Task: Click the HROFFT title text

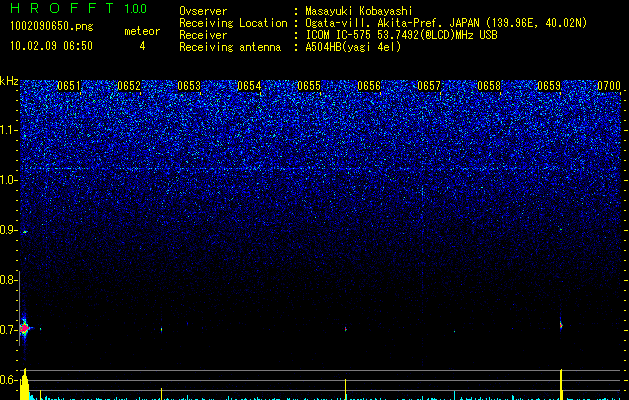Action: [62, 8]
